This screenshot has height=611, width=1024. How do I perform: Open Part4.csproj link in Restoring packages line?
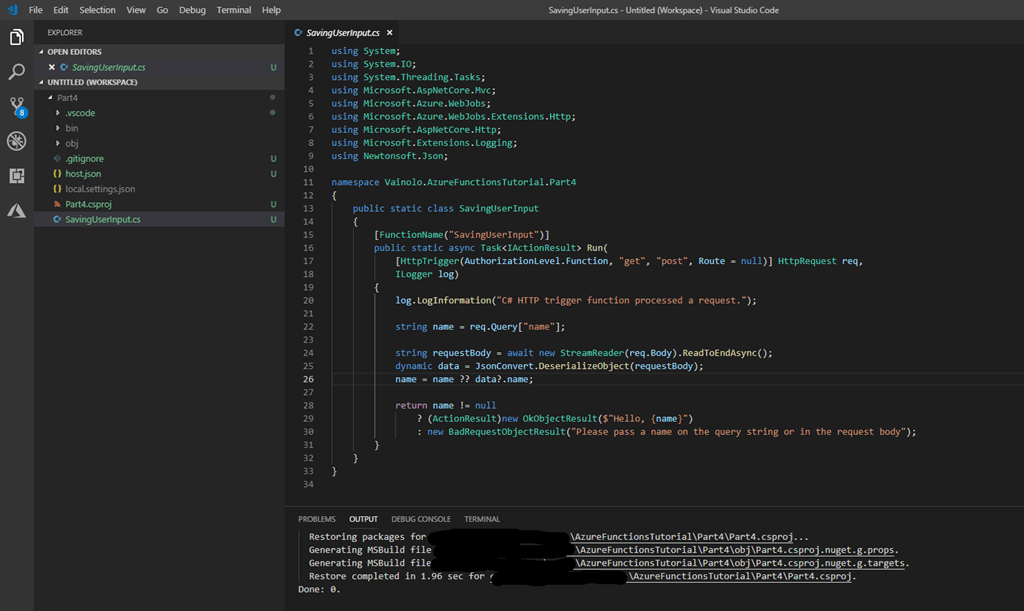[682, 537]
